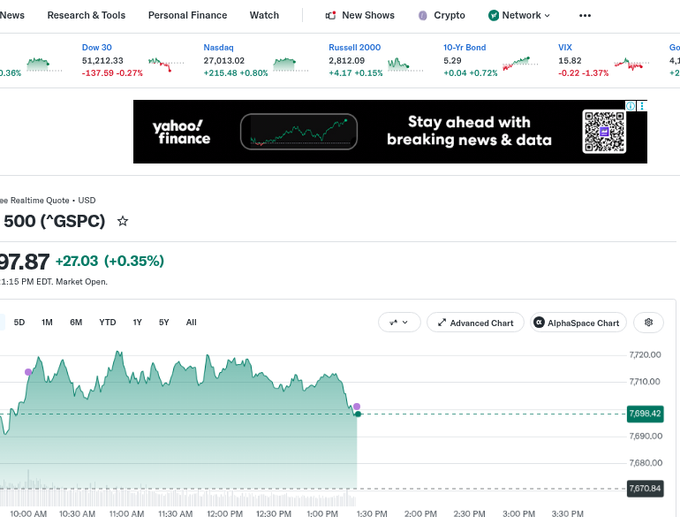Click the VIX change -0.22 -1.37%

pyautogui.click(x=583, y=73)
